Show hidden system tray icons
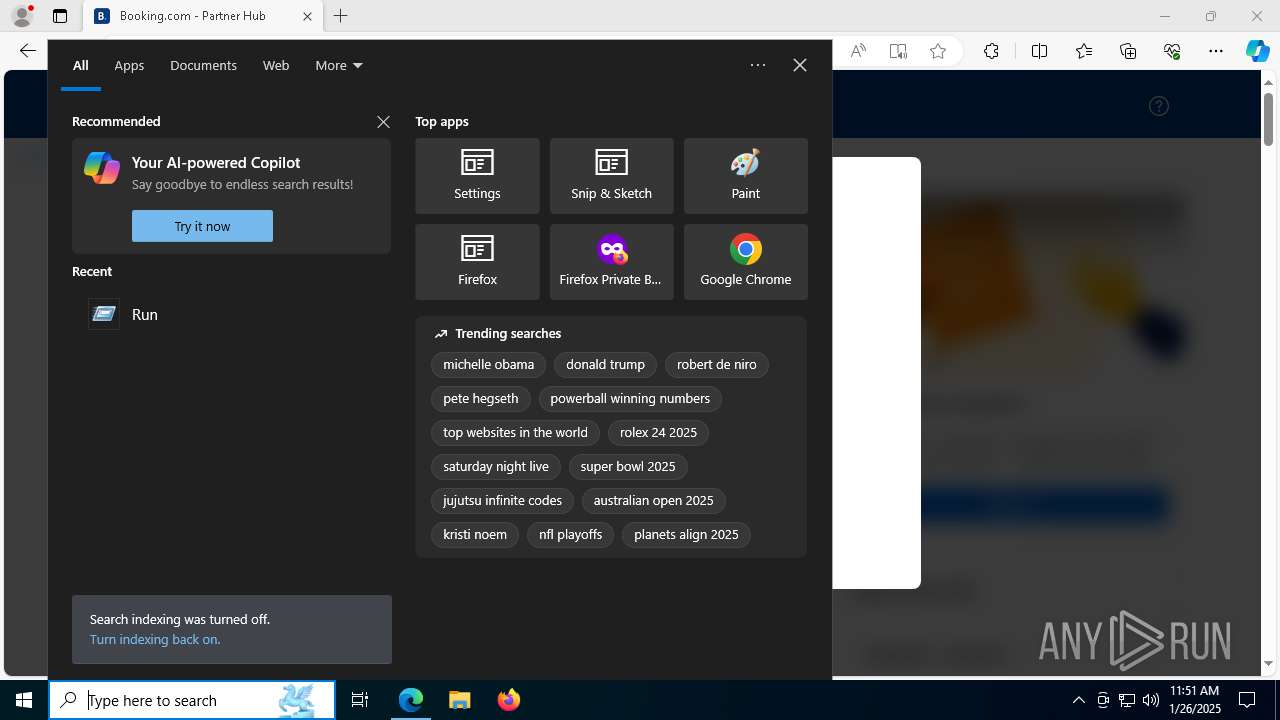The image size is (1280, 720). (1078, 700)
